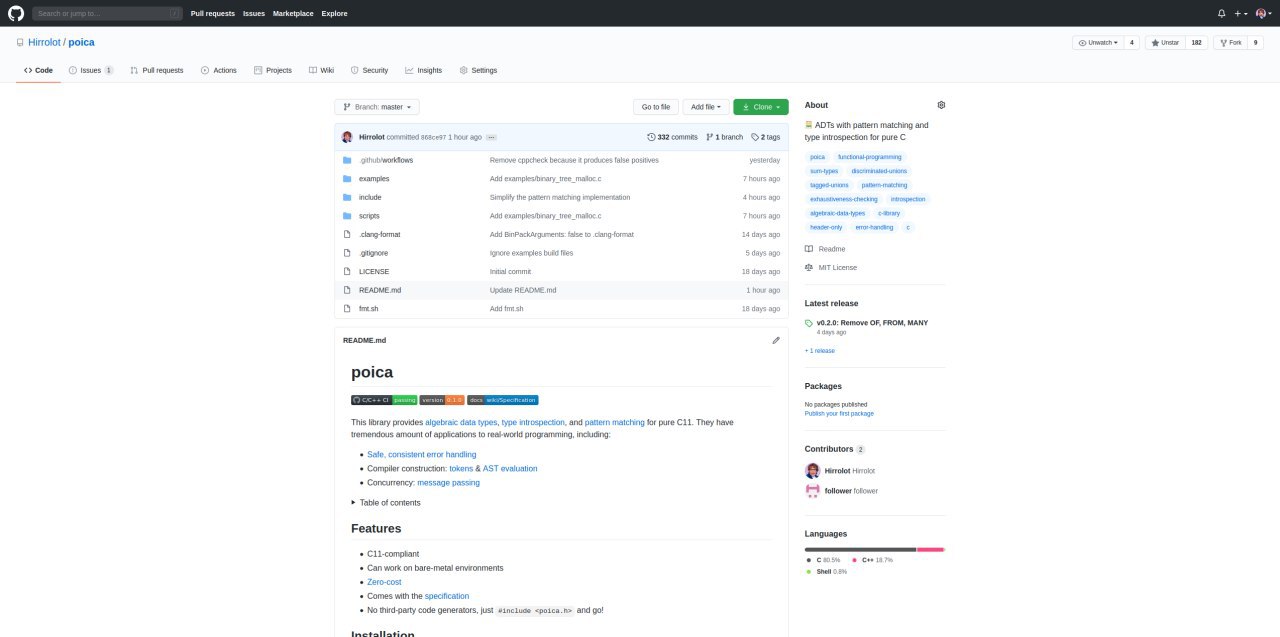Switch to the Security tab
Viewport: 1280px width, 637px height.
click(369, 70)
